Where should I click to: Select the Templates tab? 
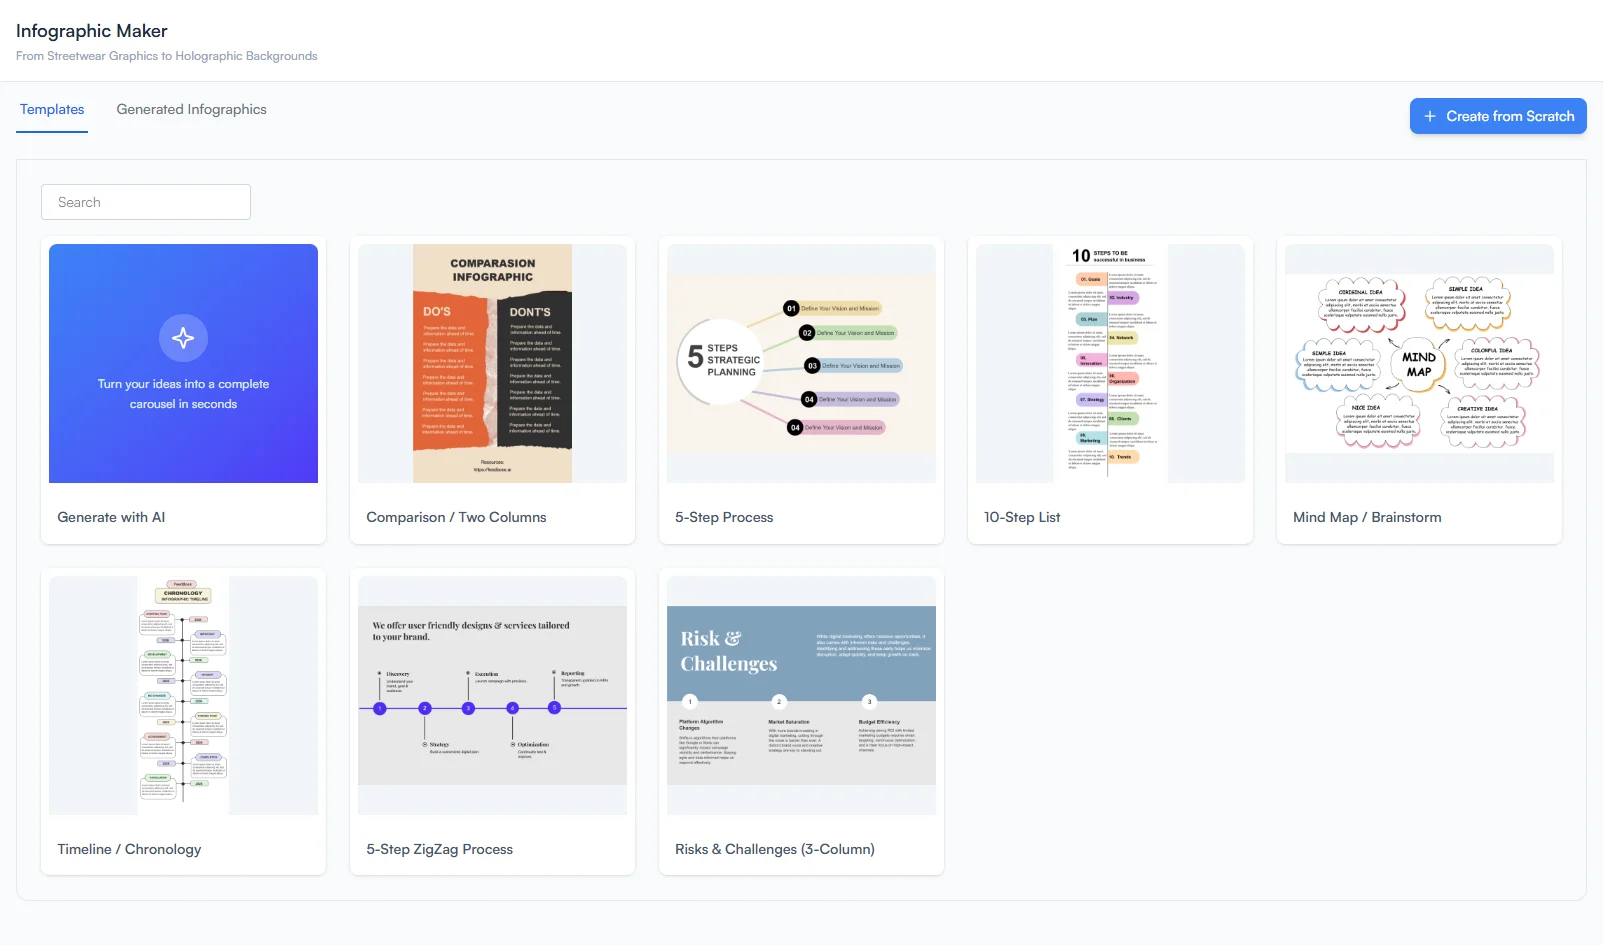pos(51,109)
